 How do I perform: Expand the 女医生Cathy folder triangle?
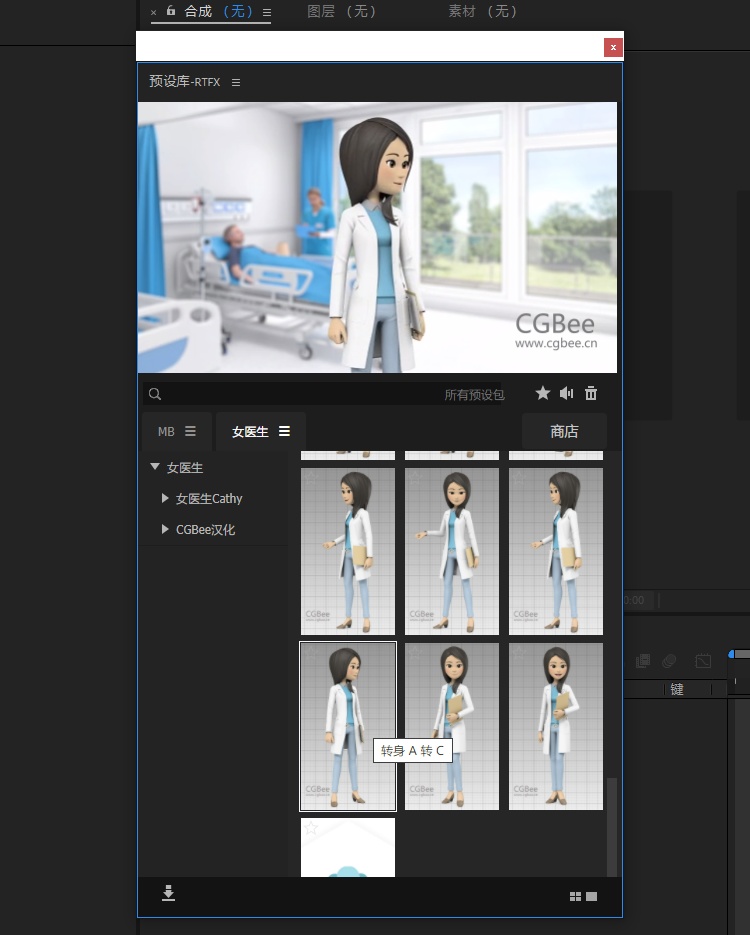[165, 498]
